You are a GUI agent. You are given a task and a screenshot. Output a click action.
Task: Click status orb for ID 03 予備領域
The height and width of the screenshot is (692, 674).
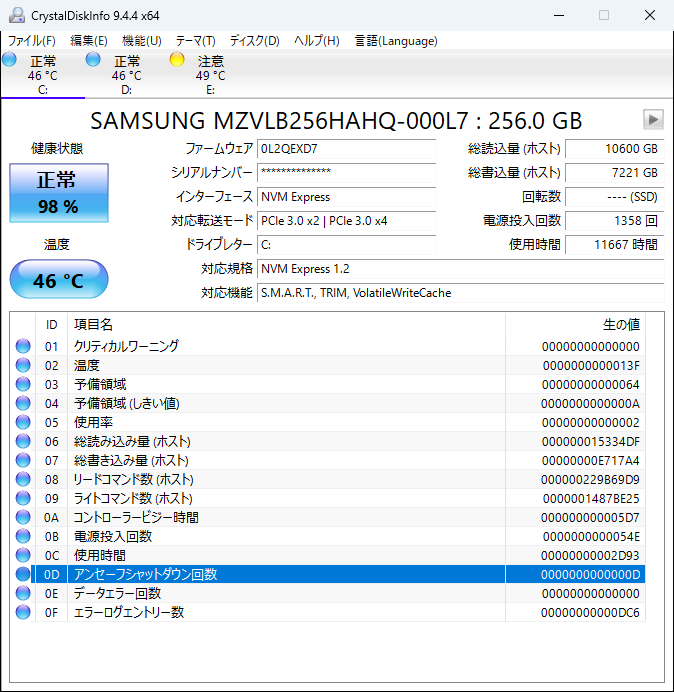tap(23, 384)
